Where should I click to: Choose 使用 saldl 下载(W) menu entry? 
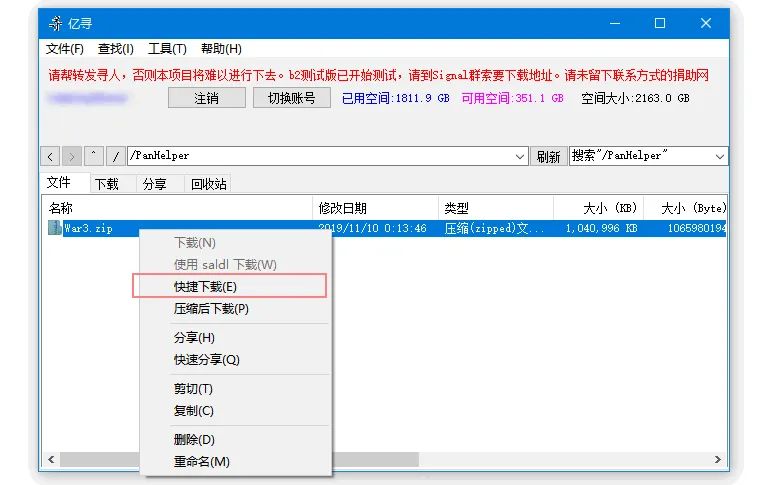pyautogui.click(x=235, y=264)
